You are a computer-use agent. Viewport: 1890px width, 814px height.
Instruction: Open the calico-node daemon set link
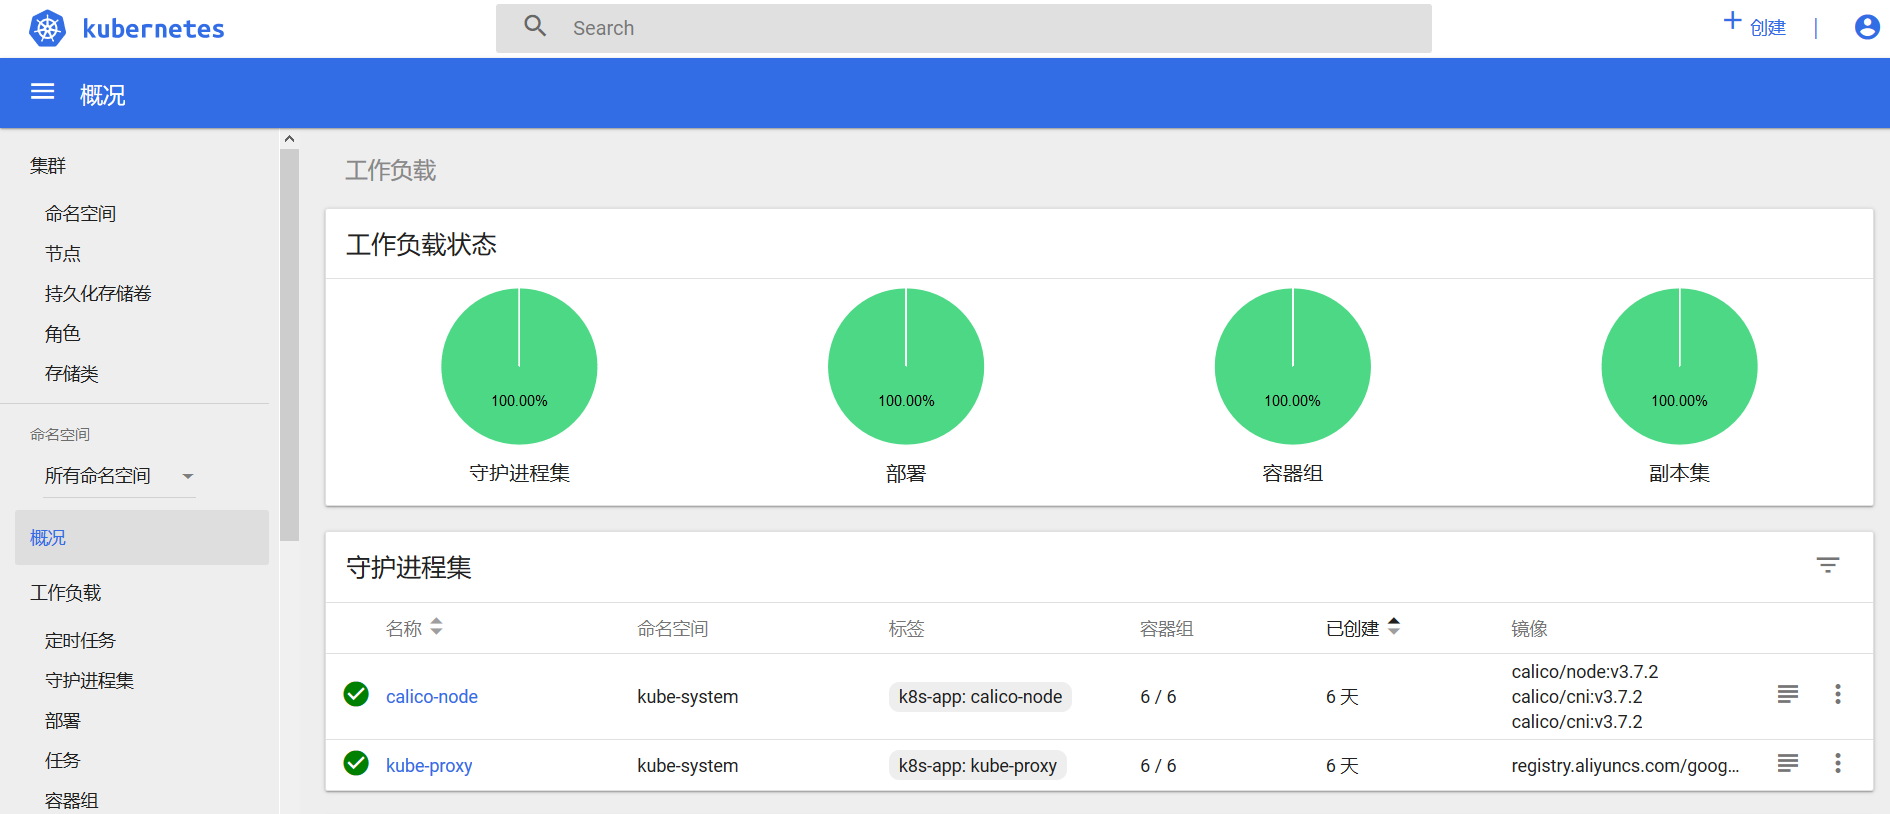click(432, 697)
